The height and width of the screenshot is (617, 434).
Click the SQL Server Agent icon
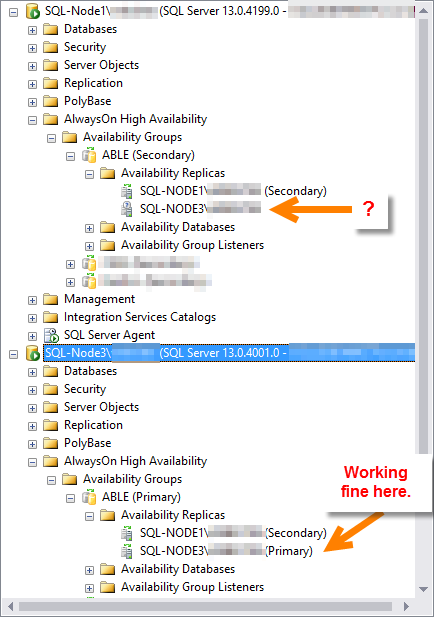(51, 335)
